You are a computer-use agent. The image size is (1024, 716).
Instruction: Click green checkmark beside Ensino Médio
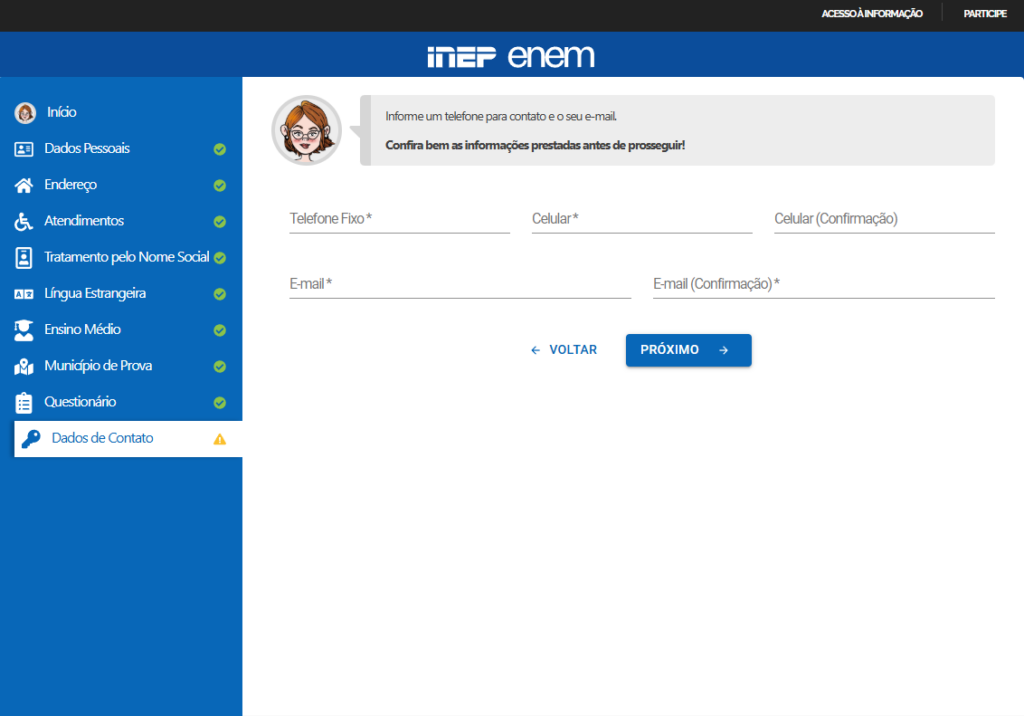click(220, 331)
